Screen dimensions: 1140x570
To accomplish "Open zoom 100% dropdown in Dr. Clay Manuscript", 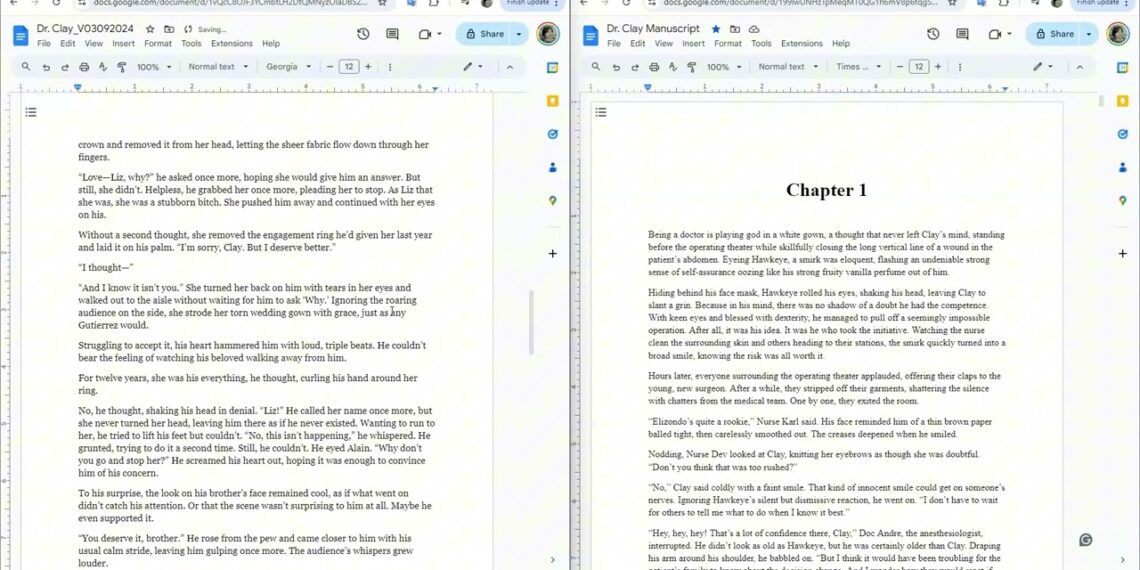I will click(724, 67).
